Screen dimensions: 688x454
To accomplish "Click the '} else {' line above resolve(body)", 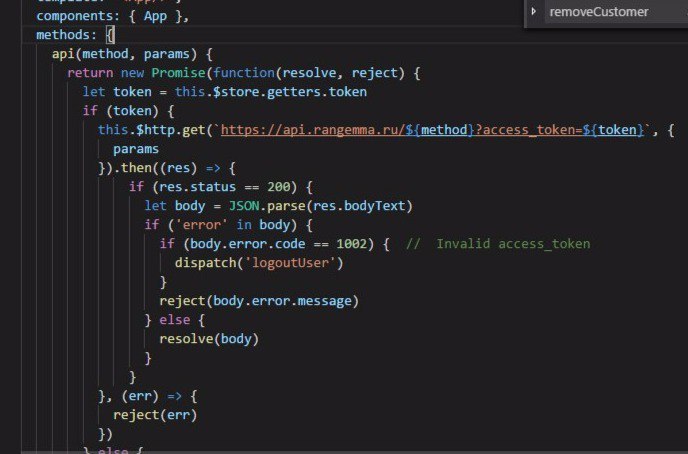I will click(x=175, y=320).
